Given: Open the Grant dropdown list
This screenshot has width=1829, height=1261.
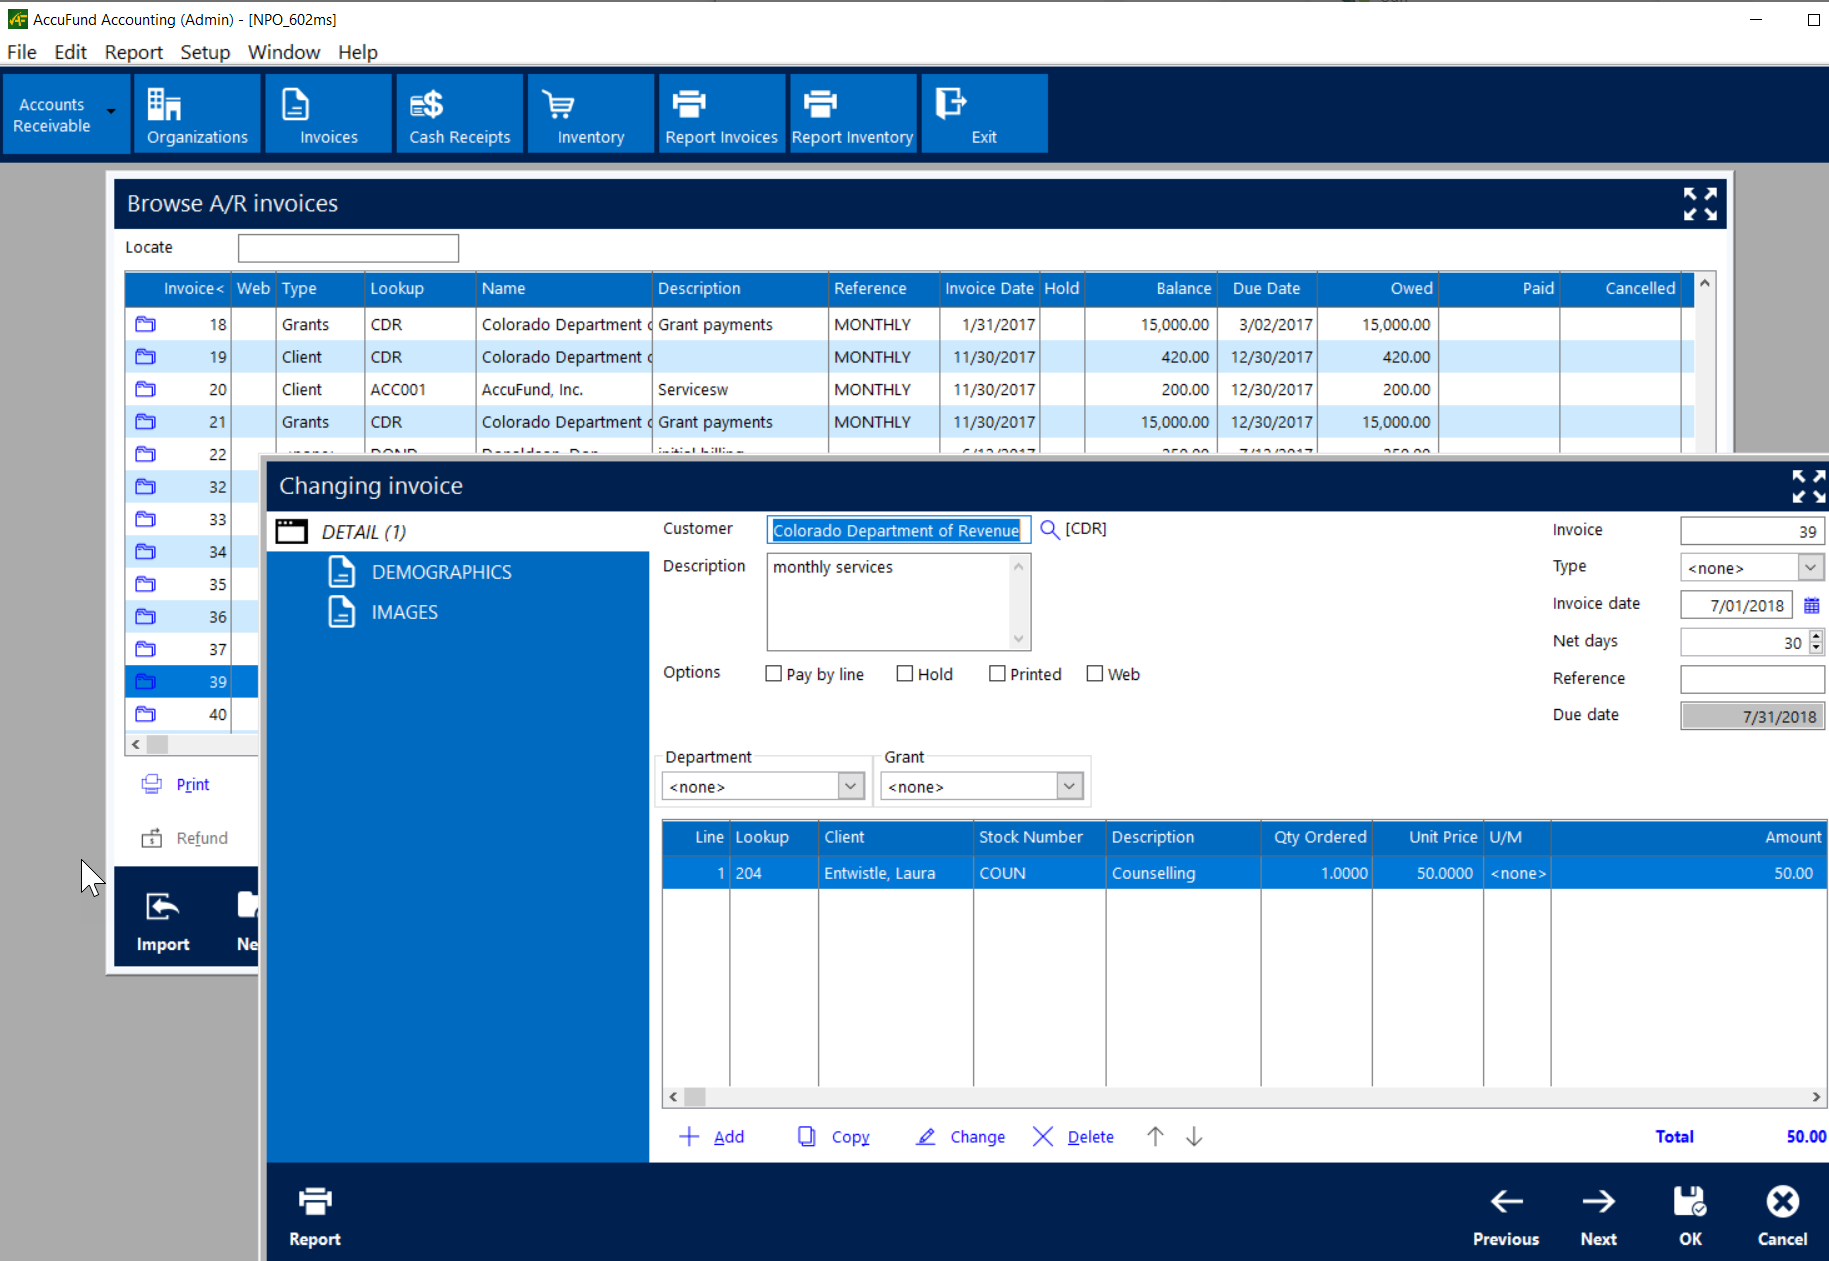Looking at the screenshot, I should (x=1069, y=786).
